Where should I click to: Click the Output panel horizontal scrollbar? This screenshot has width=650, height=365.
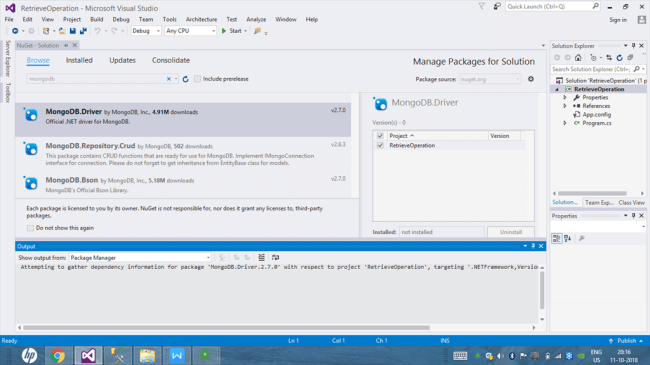(226, 328)
